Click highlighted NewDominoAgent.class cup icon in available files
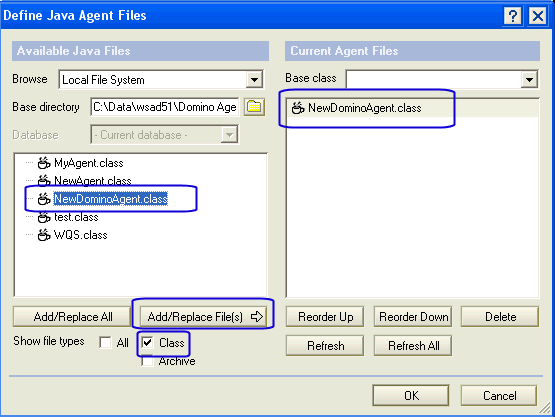555x417 pixels. (44, 199)
